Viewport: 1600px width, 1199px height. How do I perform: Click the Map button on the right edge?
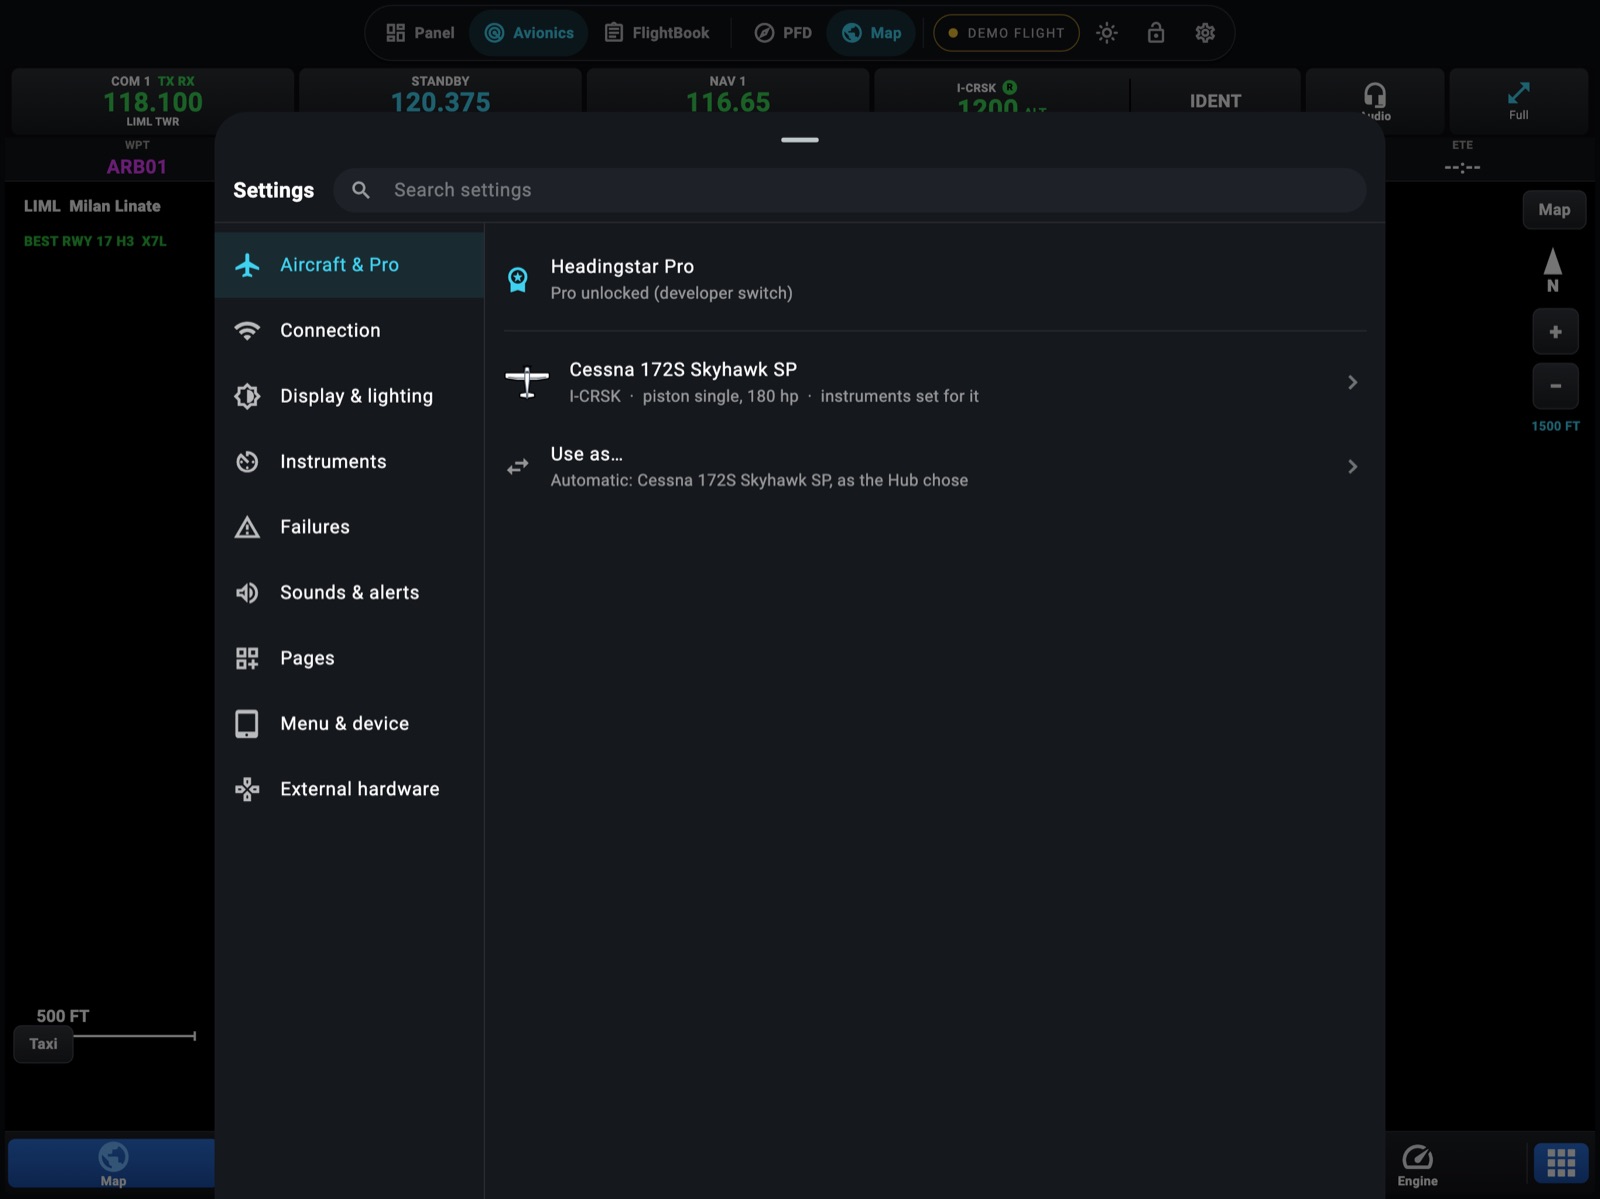click(x=1554, y=210)
